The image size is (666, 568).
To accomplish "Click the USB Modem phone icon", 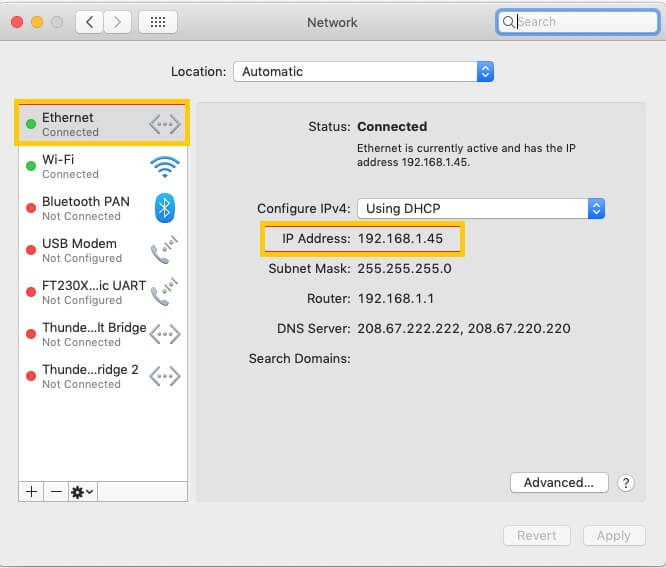I will pyautogui.click(x=164, y=250).
